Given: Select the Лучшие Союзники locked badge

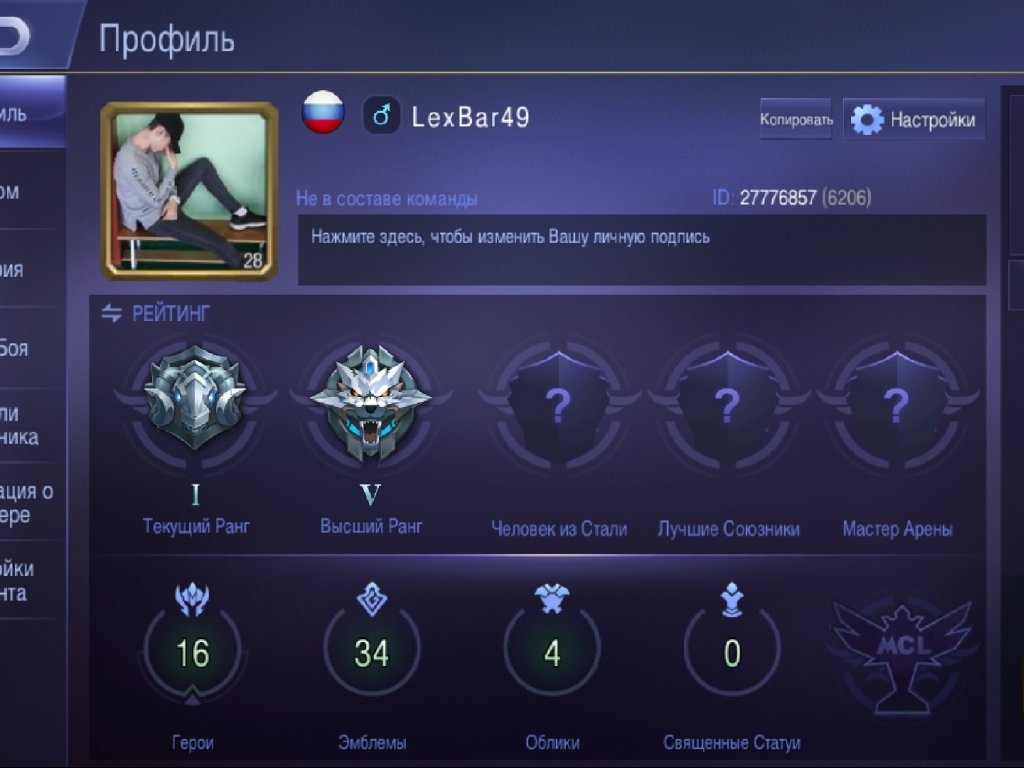Looking at the screenshot, I should 728,405.
